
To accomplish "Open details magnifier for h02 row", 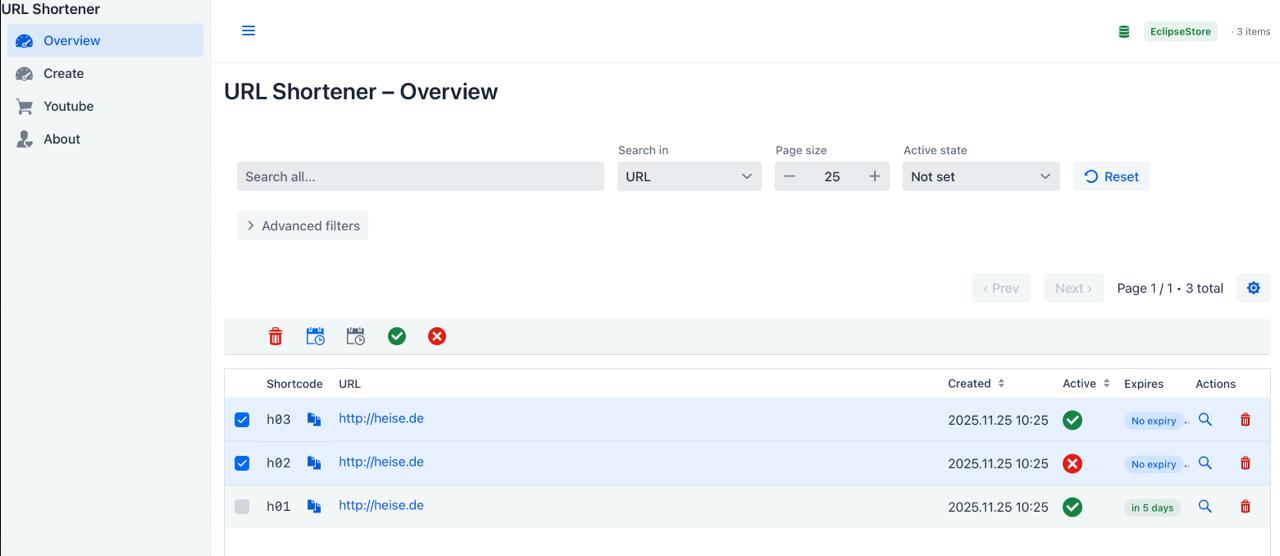I will 1205,463.
